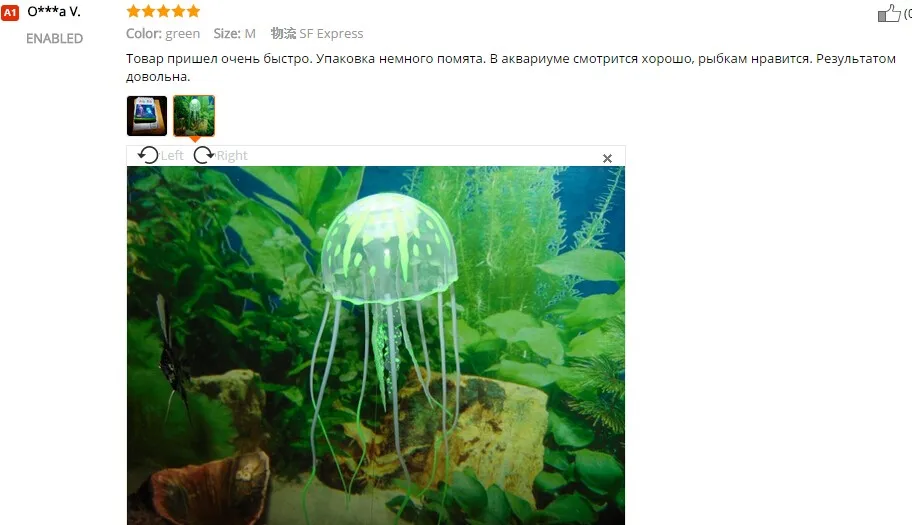912x525 pixels.
Task: Click the middle third rating star
Action: click(163, 11)
